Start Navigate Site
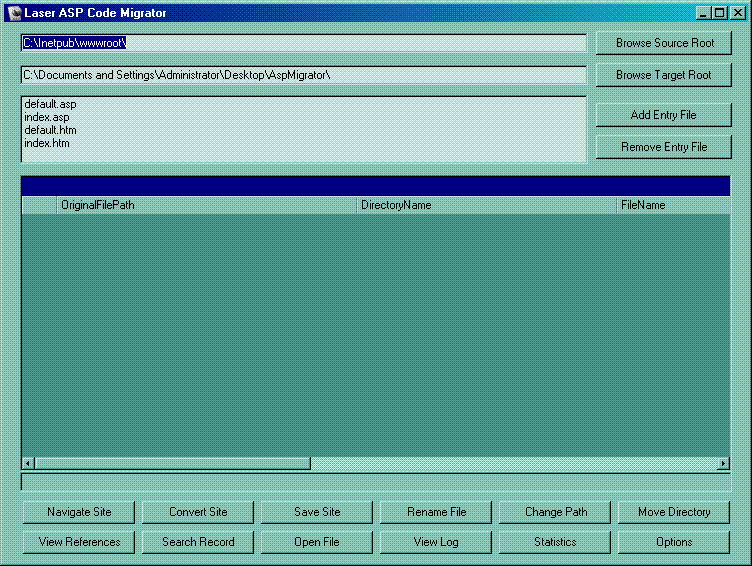Image resolution: width=752 pixels, height=566 pixels. [x=79, y=512]
